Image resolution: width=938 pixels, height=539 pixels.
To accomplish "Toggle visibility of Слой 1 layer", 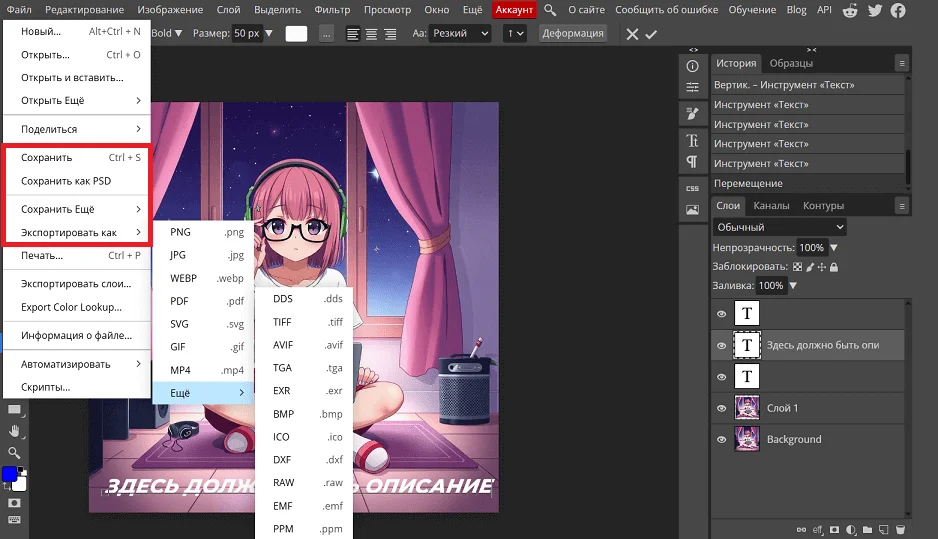I will [x=721, y=408].
